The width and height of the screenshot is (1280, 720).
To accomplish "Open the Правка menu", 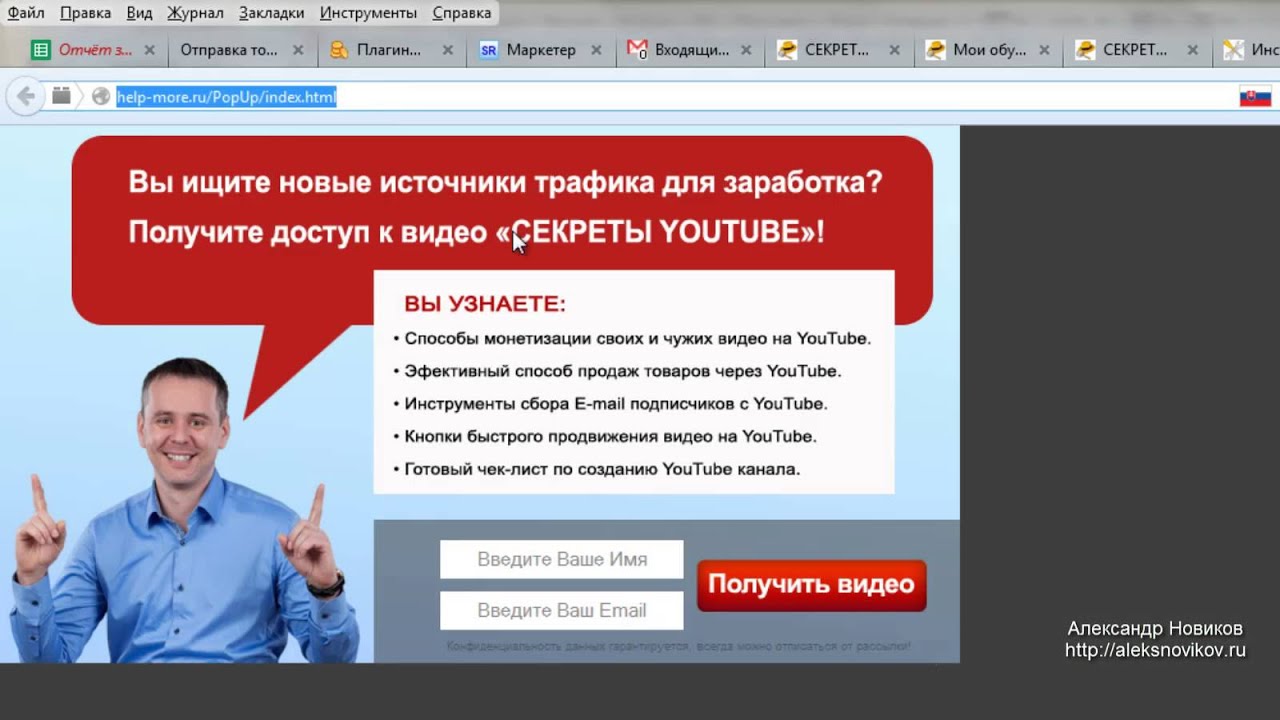I will click(85, 13).
